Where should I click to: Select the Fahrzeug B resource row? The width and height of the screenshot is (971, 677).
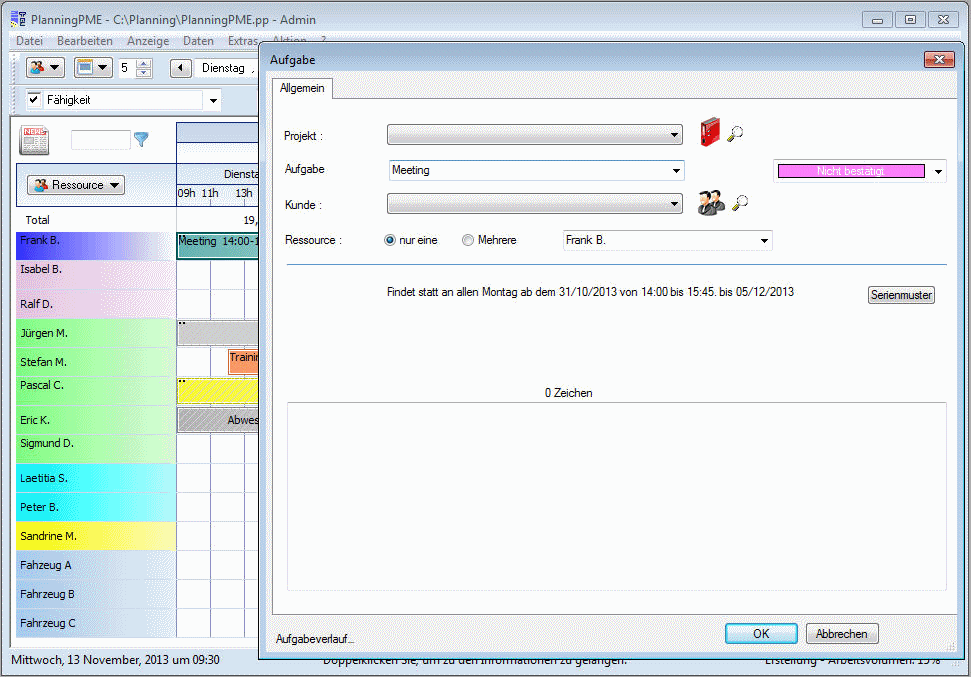[96, 594]
